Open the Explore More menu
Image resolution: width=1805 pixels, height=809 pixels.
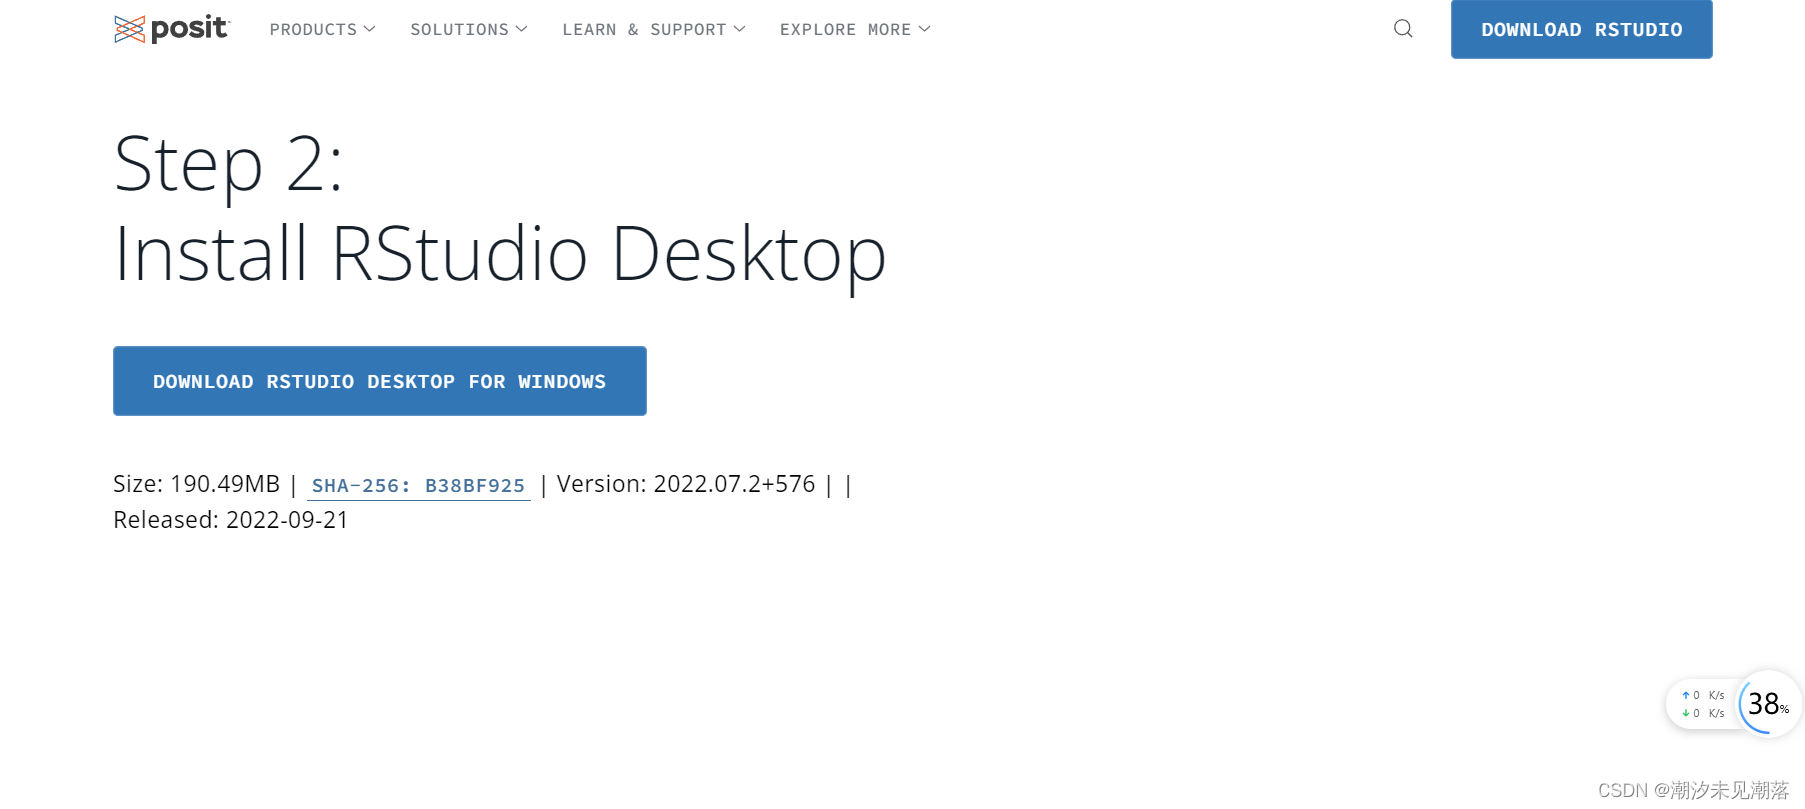(855, 30)
